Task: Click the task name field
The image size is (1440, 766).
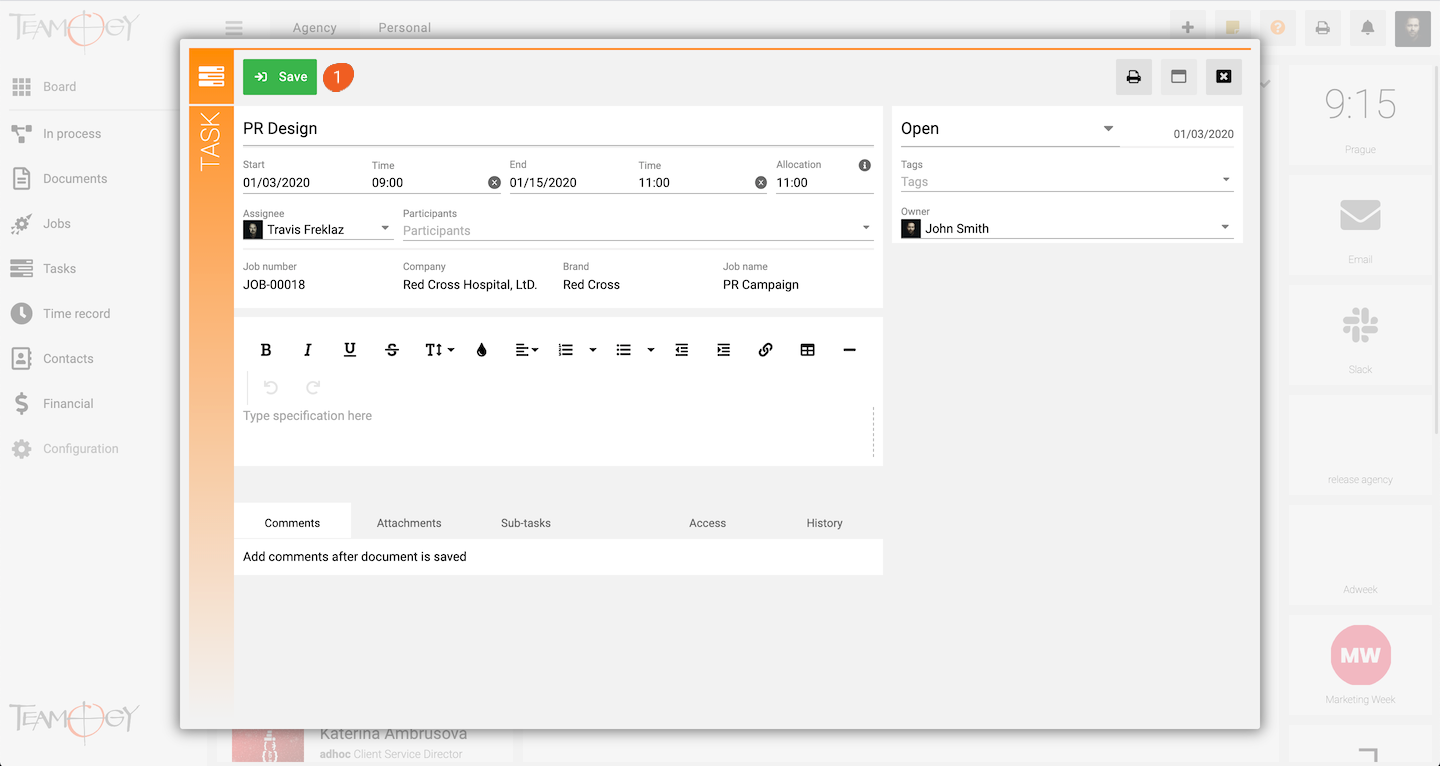Action: (x=558, y=129)
